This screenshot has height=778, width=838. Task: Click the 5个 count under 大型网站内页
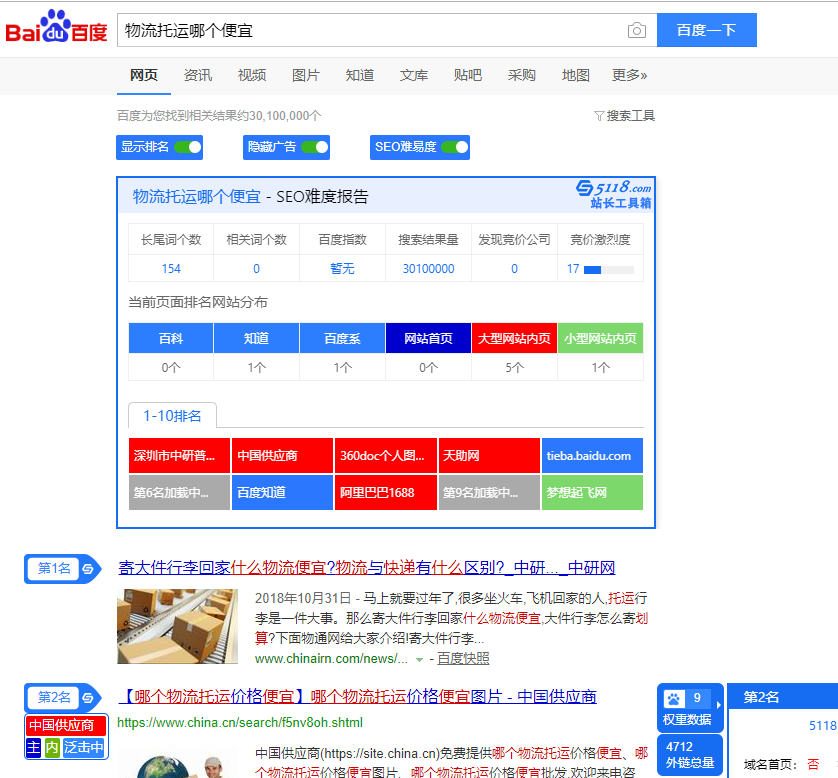(x=514, y=368)
